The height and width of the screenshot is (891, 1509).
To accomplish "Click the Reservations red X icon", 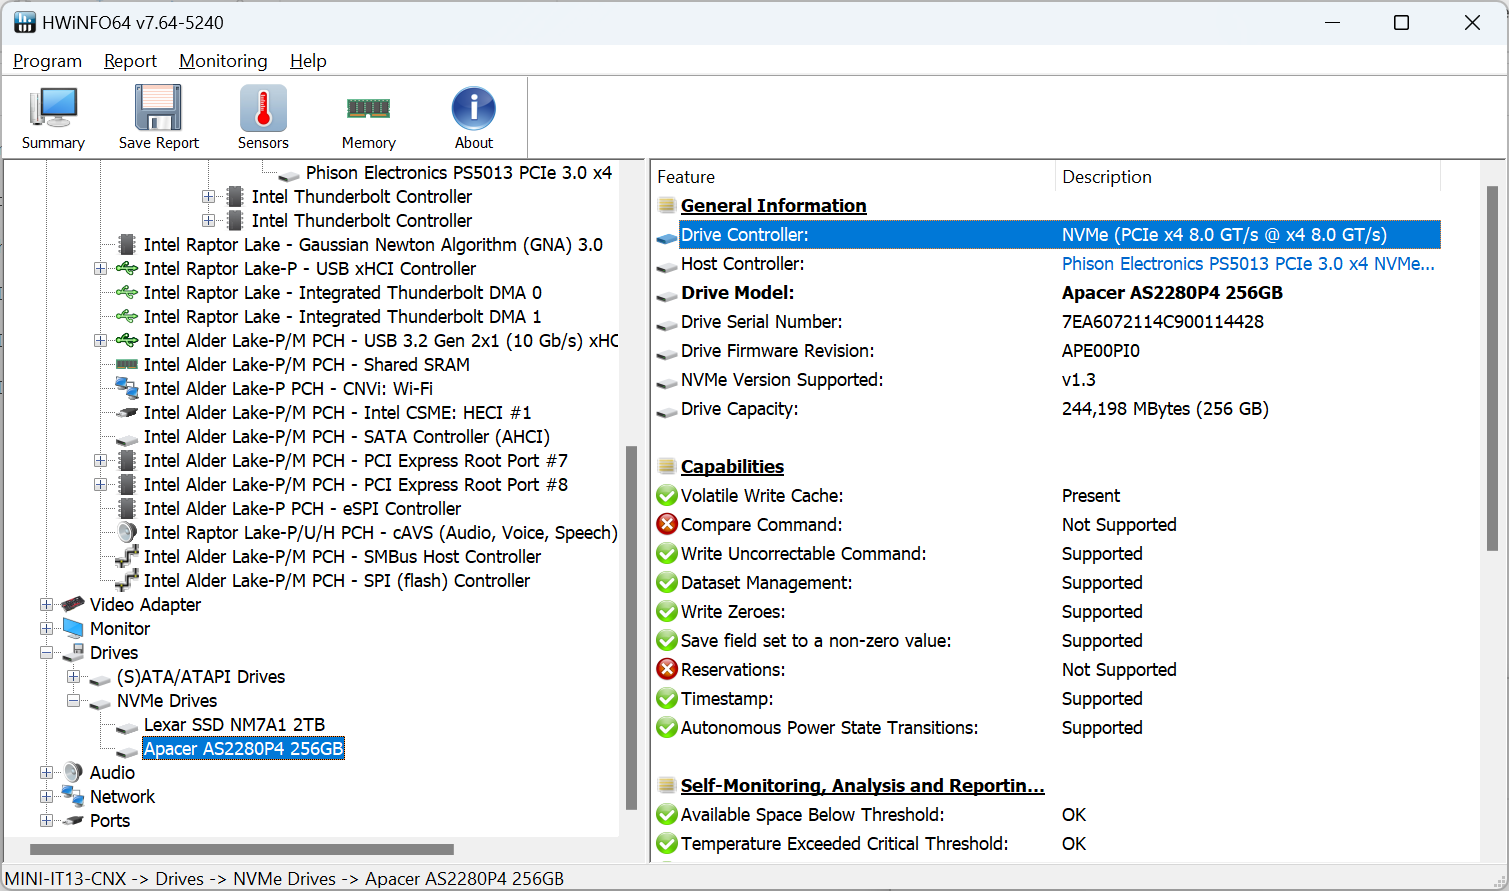I will 667,669.
